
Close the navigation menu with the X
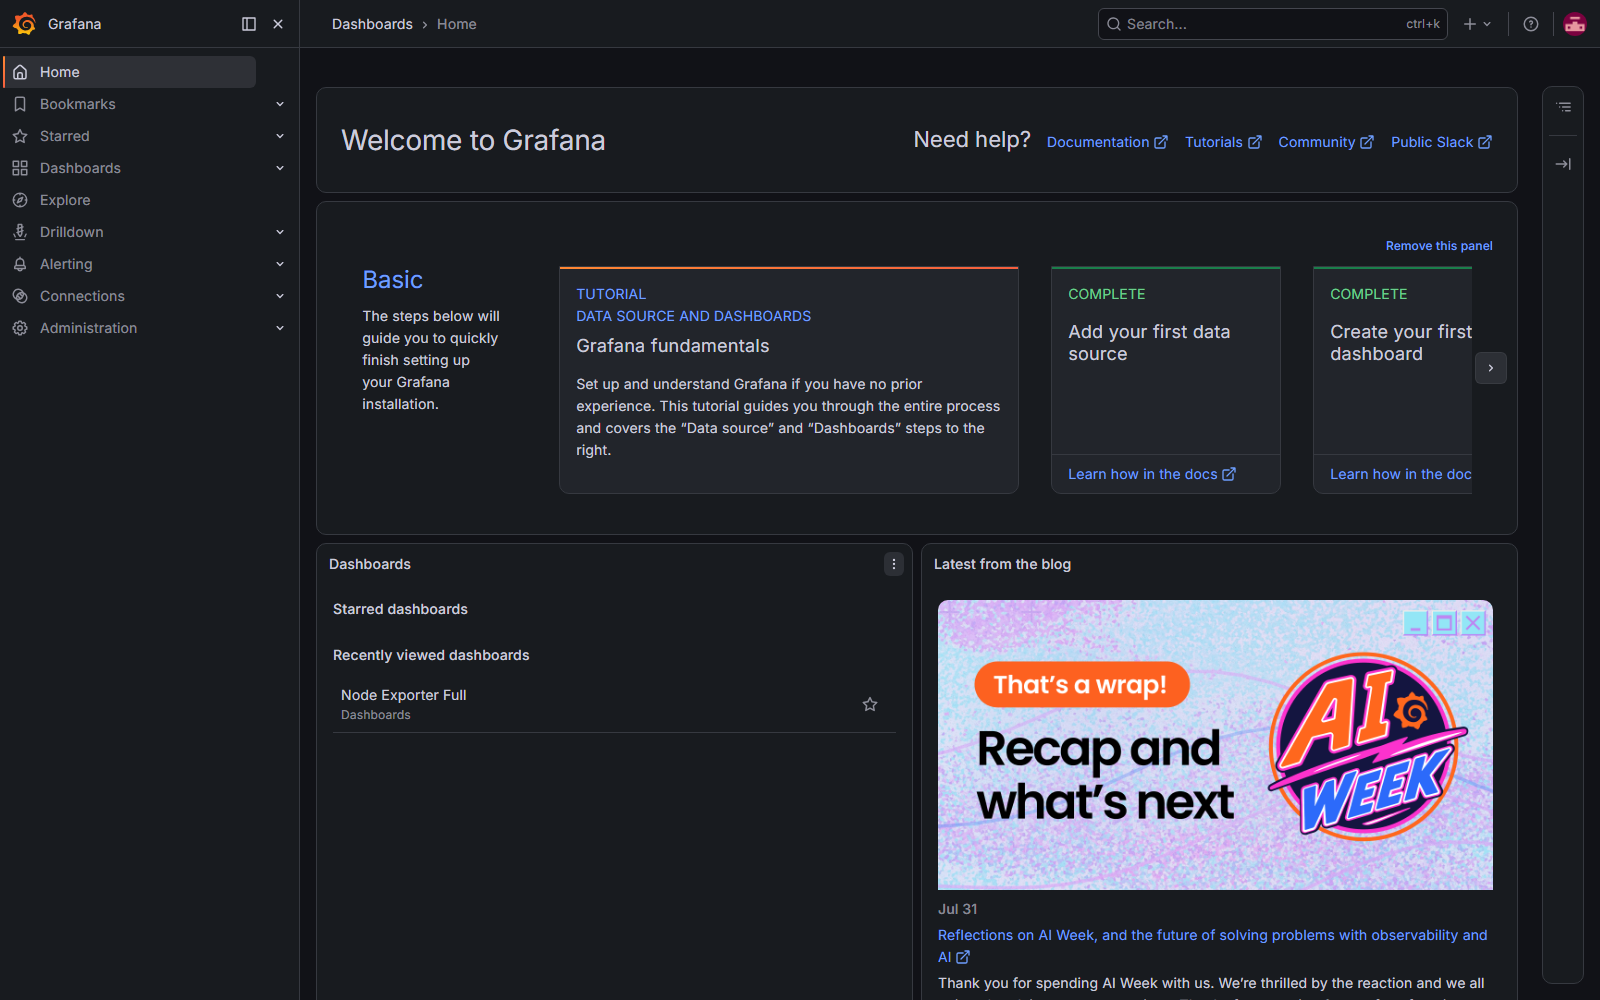[278, 24]
